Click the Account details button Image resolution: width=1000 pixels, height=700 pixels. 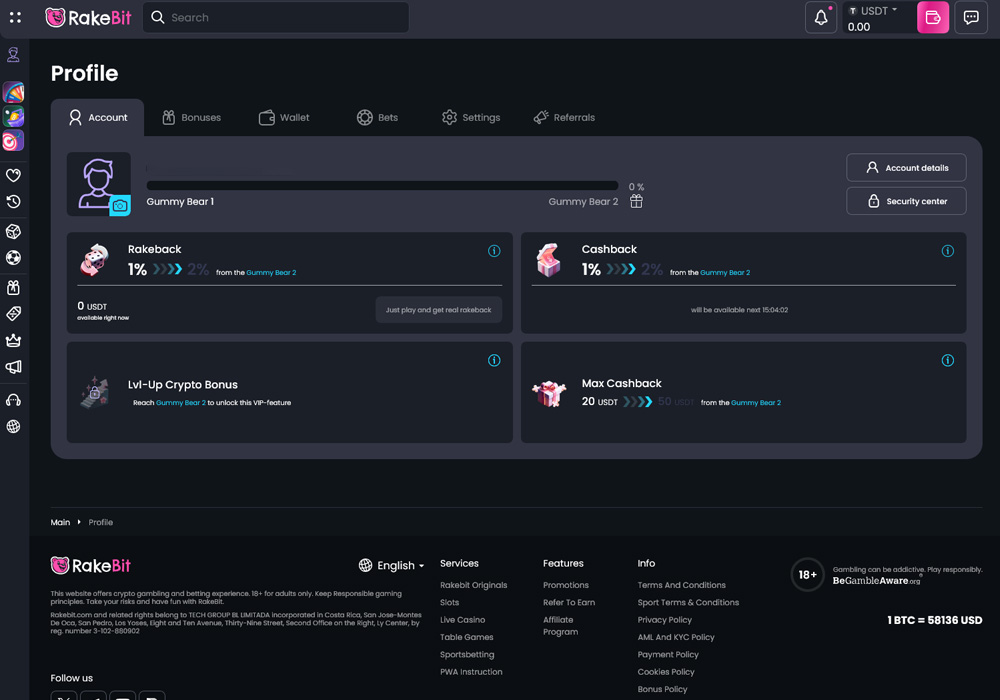(906, 168)
